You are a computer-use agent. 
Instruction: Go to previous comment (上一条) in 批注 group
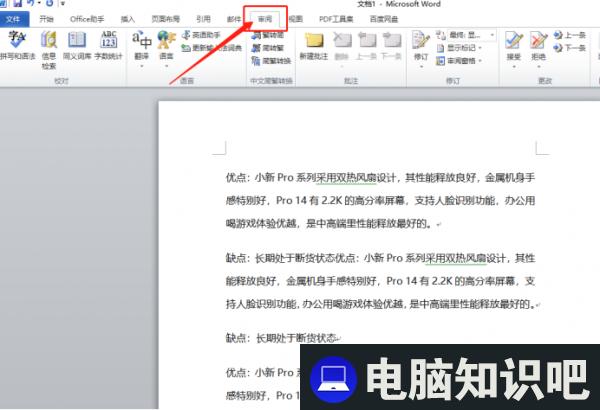[366, 46]
